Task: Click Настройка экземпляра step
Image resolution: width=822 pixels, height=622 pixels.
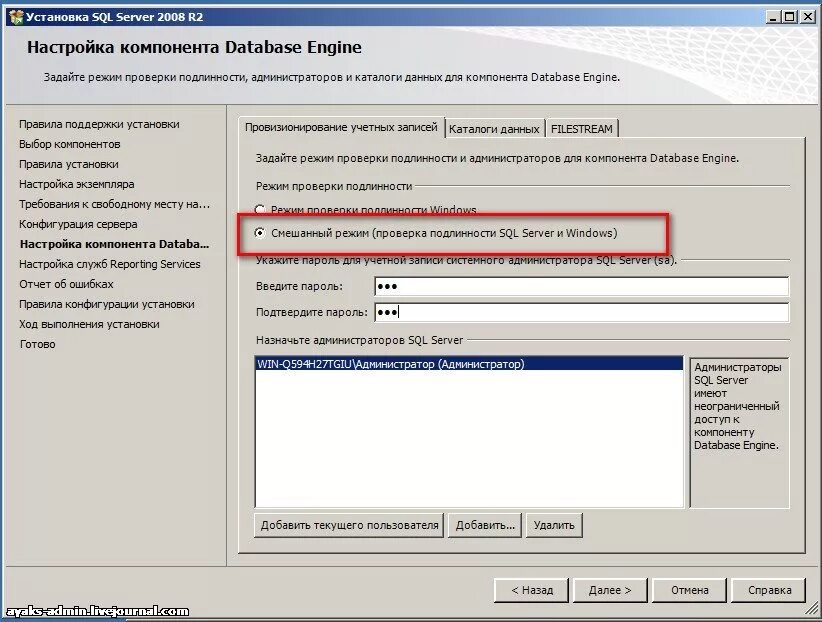Action: (x=77, y=184)
